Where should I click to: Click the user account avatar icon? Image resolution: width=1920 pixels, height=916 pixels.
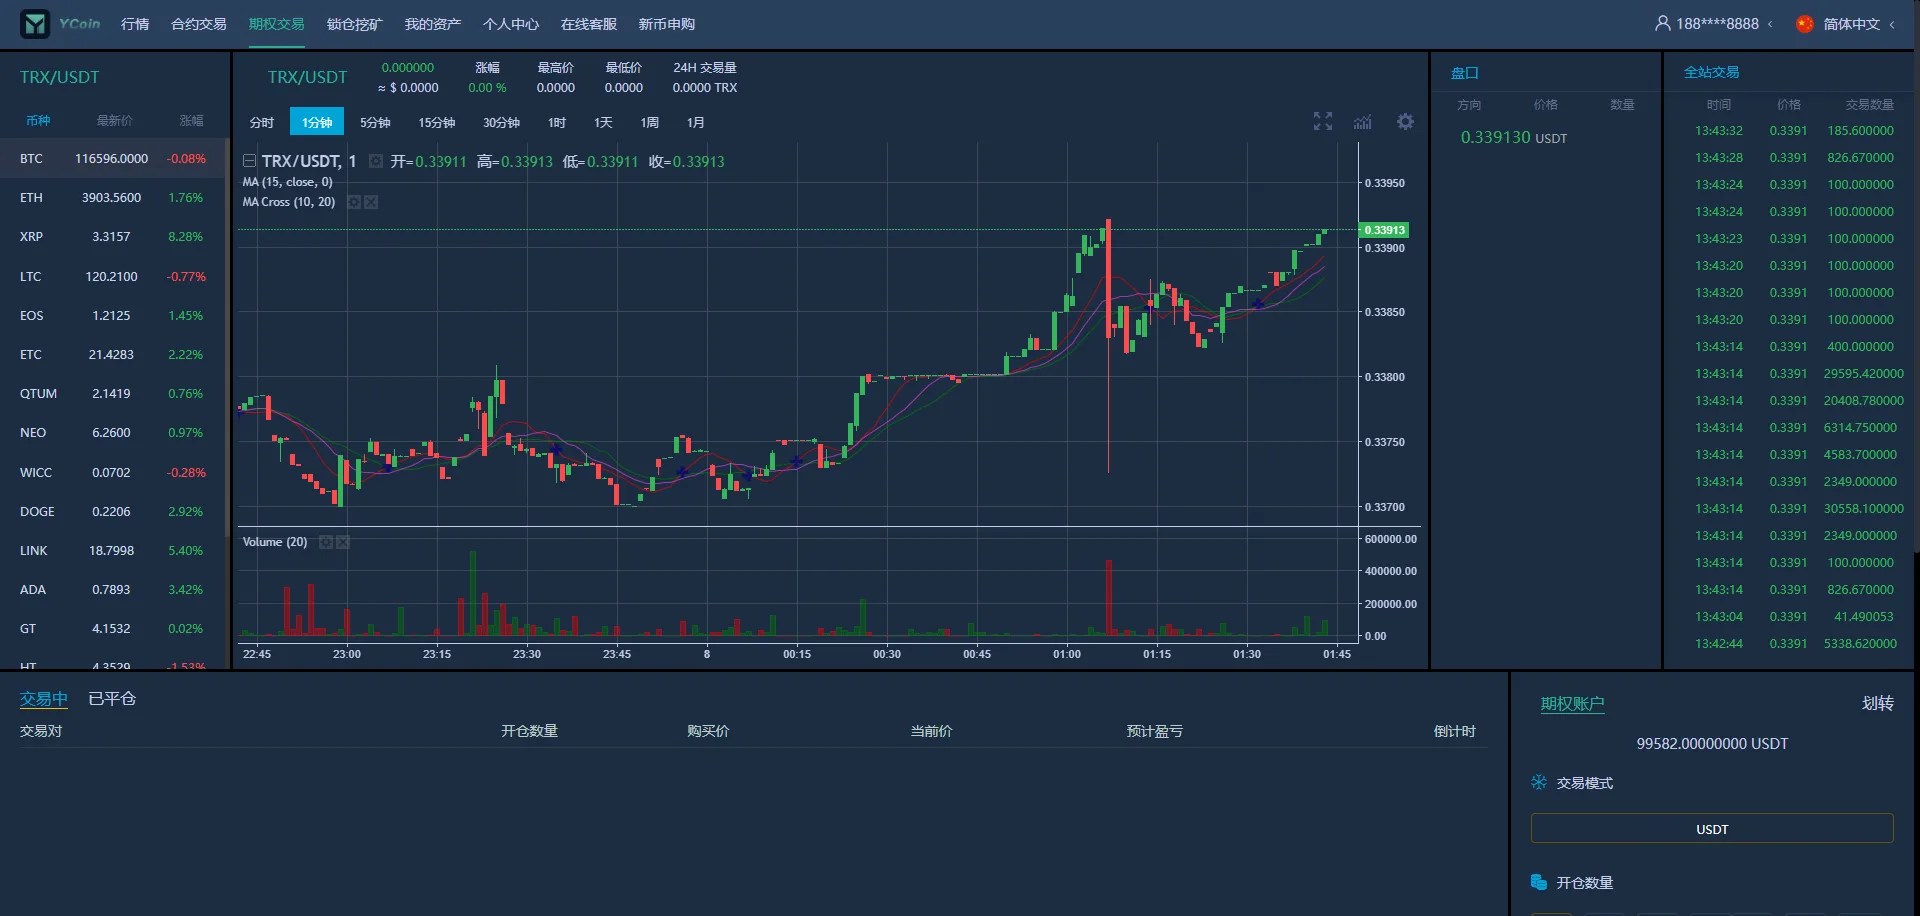click(1662, 23)
